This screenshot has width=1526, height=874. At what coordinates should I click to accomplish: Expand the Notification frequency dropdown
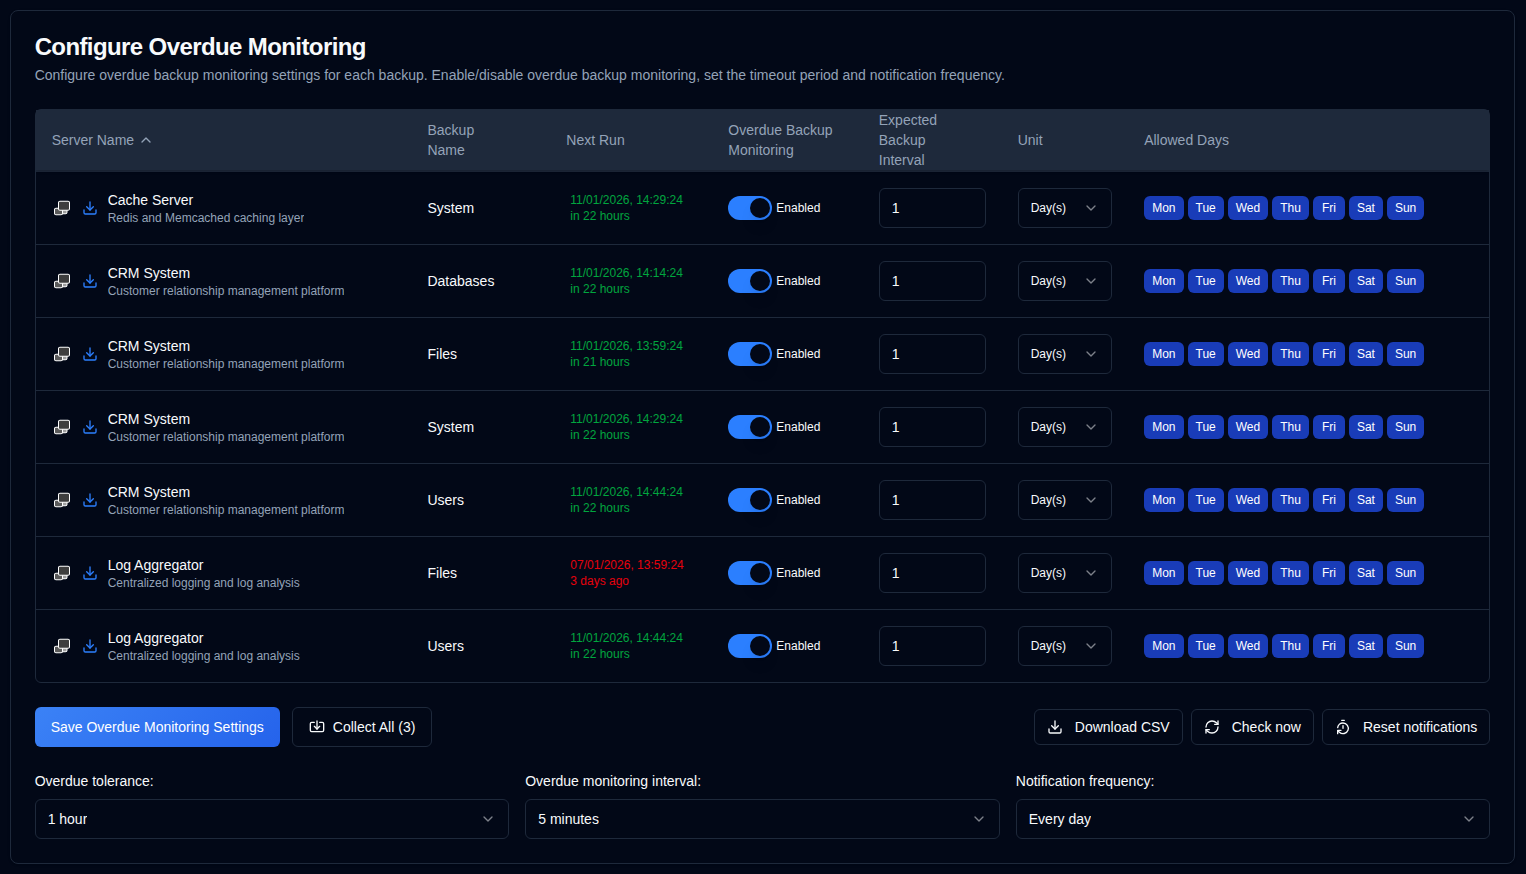[1252, 819]
